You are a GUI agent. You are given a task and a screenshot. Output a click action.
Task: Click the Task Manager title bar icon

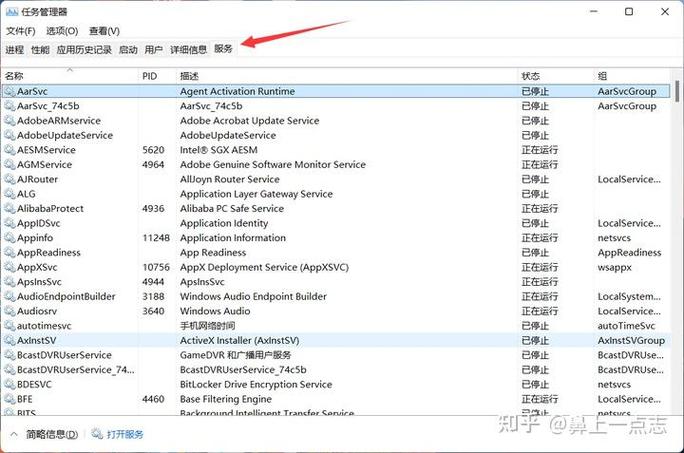coord(12,12)
